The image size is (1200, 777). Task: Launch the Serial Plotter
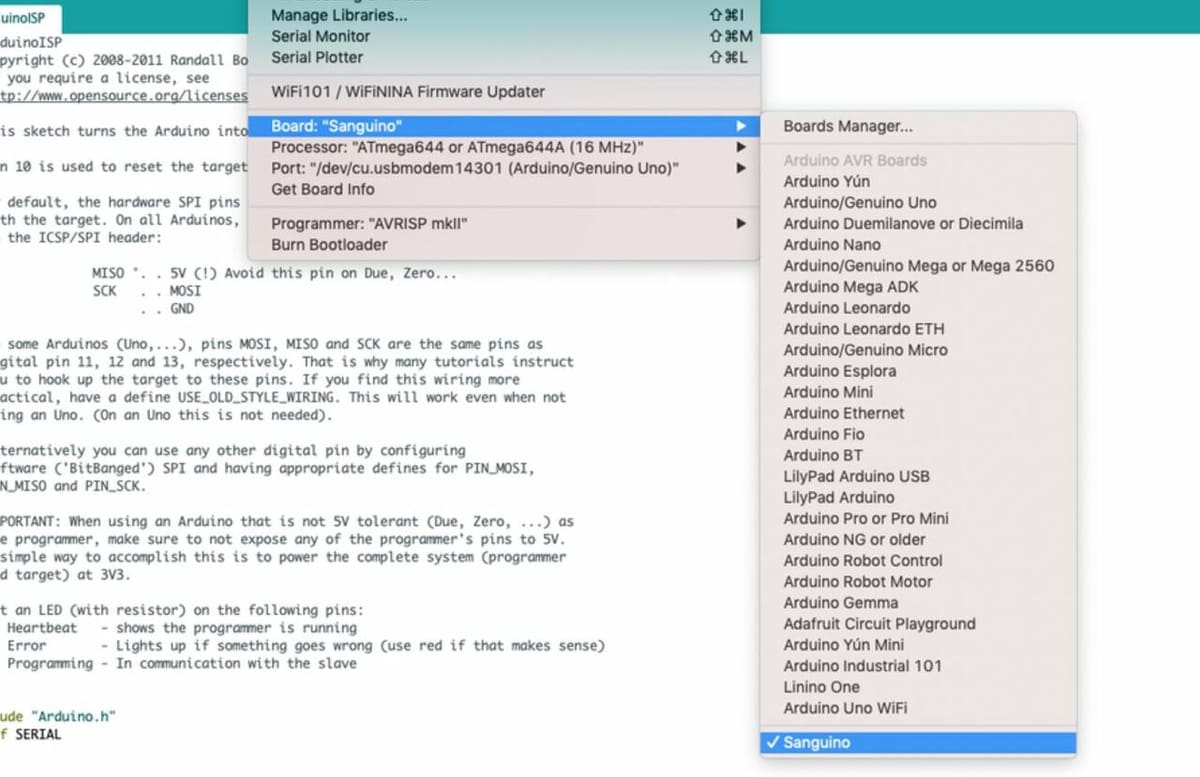click(504, 57)
